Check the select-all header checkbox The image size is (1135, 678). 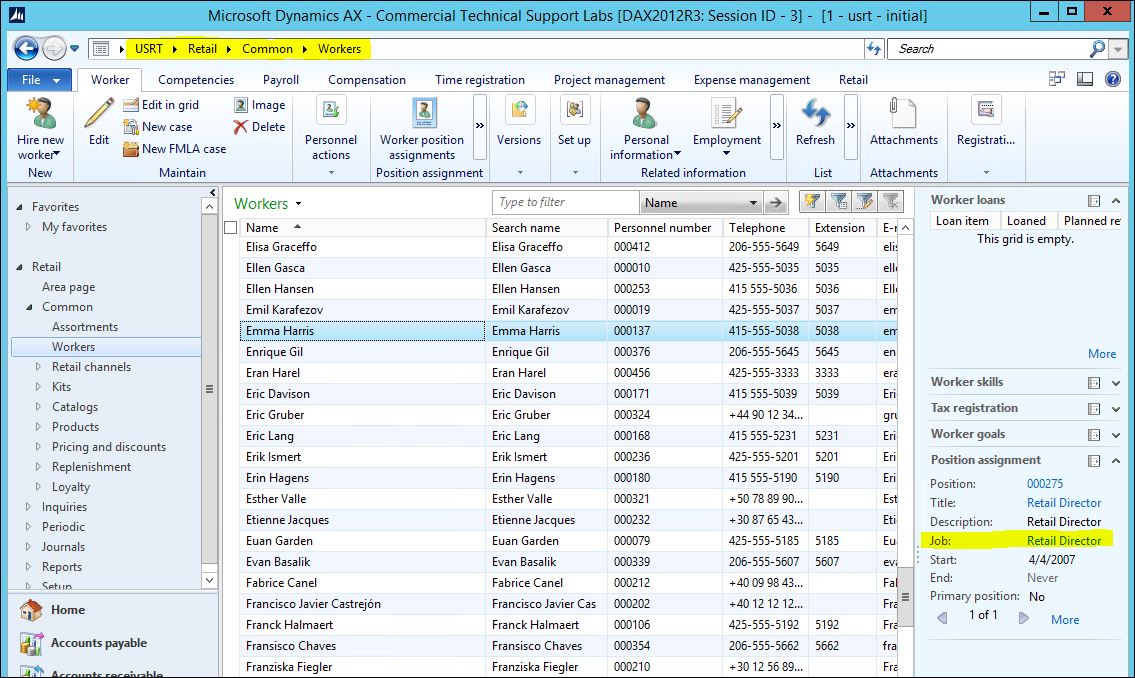click(x=230, y=227)
